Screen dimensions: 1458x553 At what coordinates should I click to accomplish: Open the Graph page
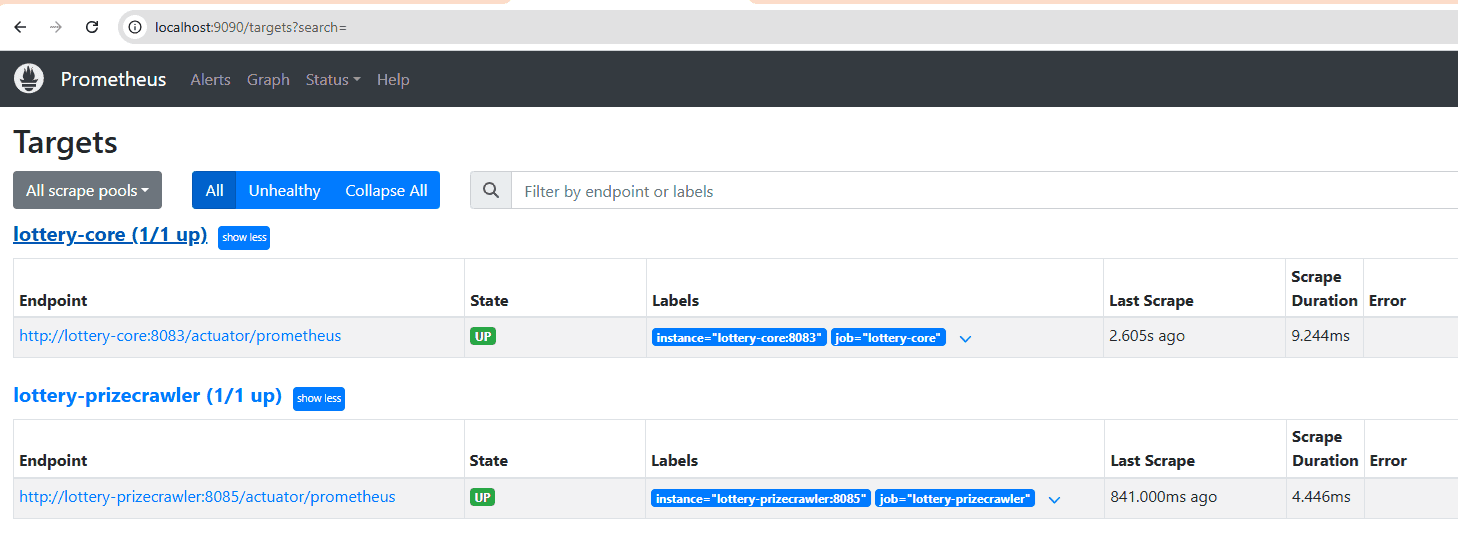coord(268,80)
